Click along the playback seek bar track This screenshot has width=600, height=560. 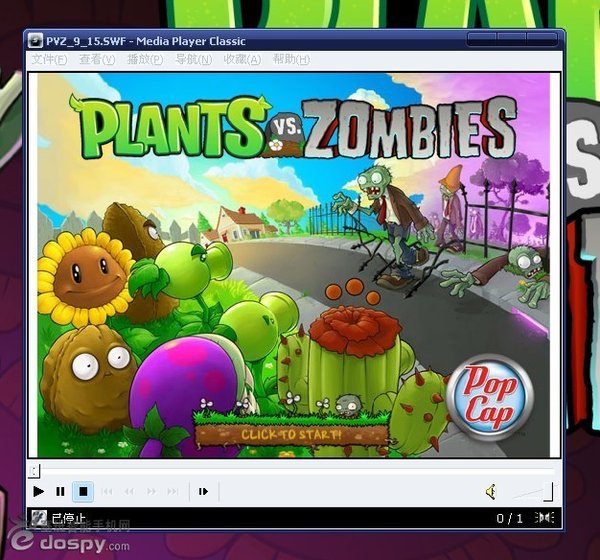(x=295, y=470)
